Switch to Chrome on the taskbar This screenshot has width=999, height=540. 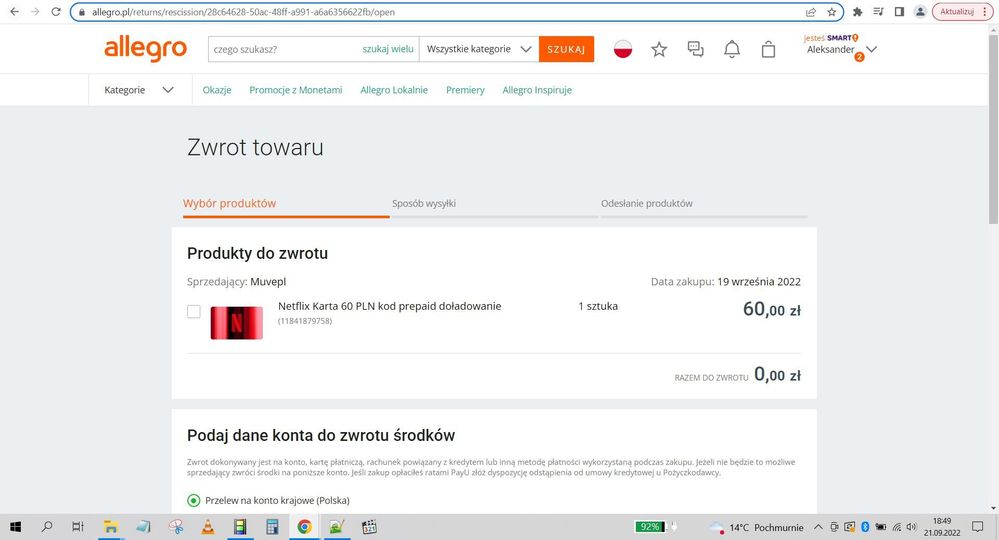point(305,527)
